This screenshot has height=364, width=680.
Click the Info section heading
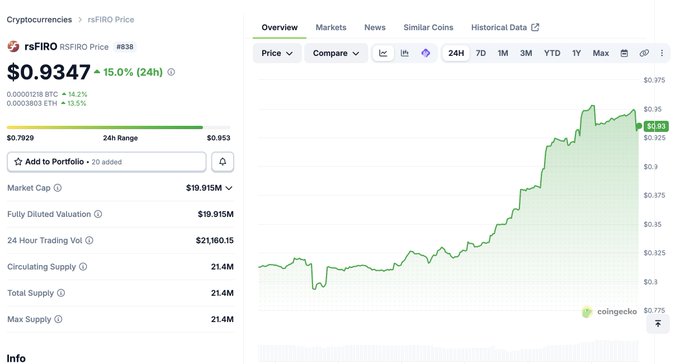pyautogui.click(x=16, y=358)
